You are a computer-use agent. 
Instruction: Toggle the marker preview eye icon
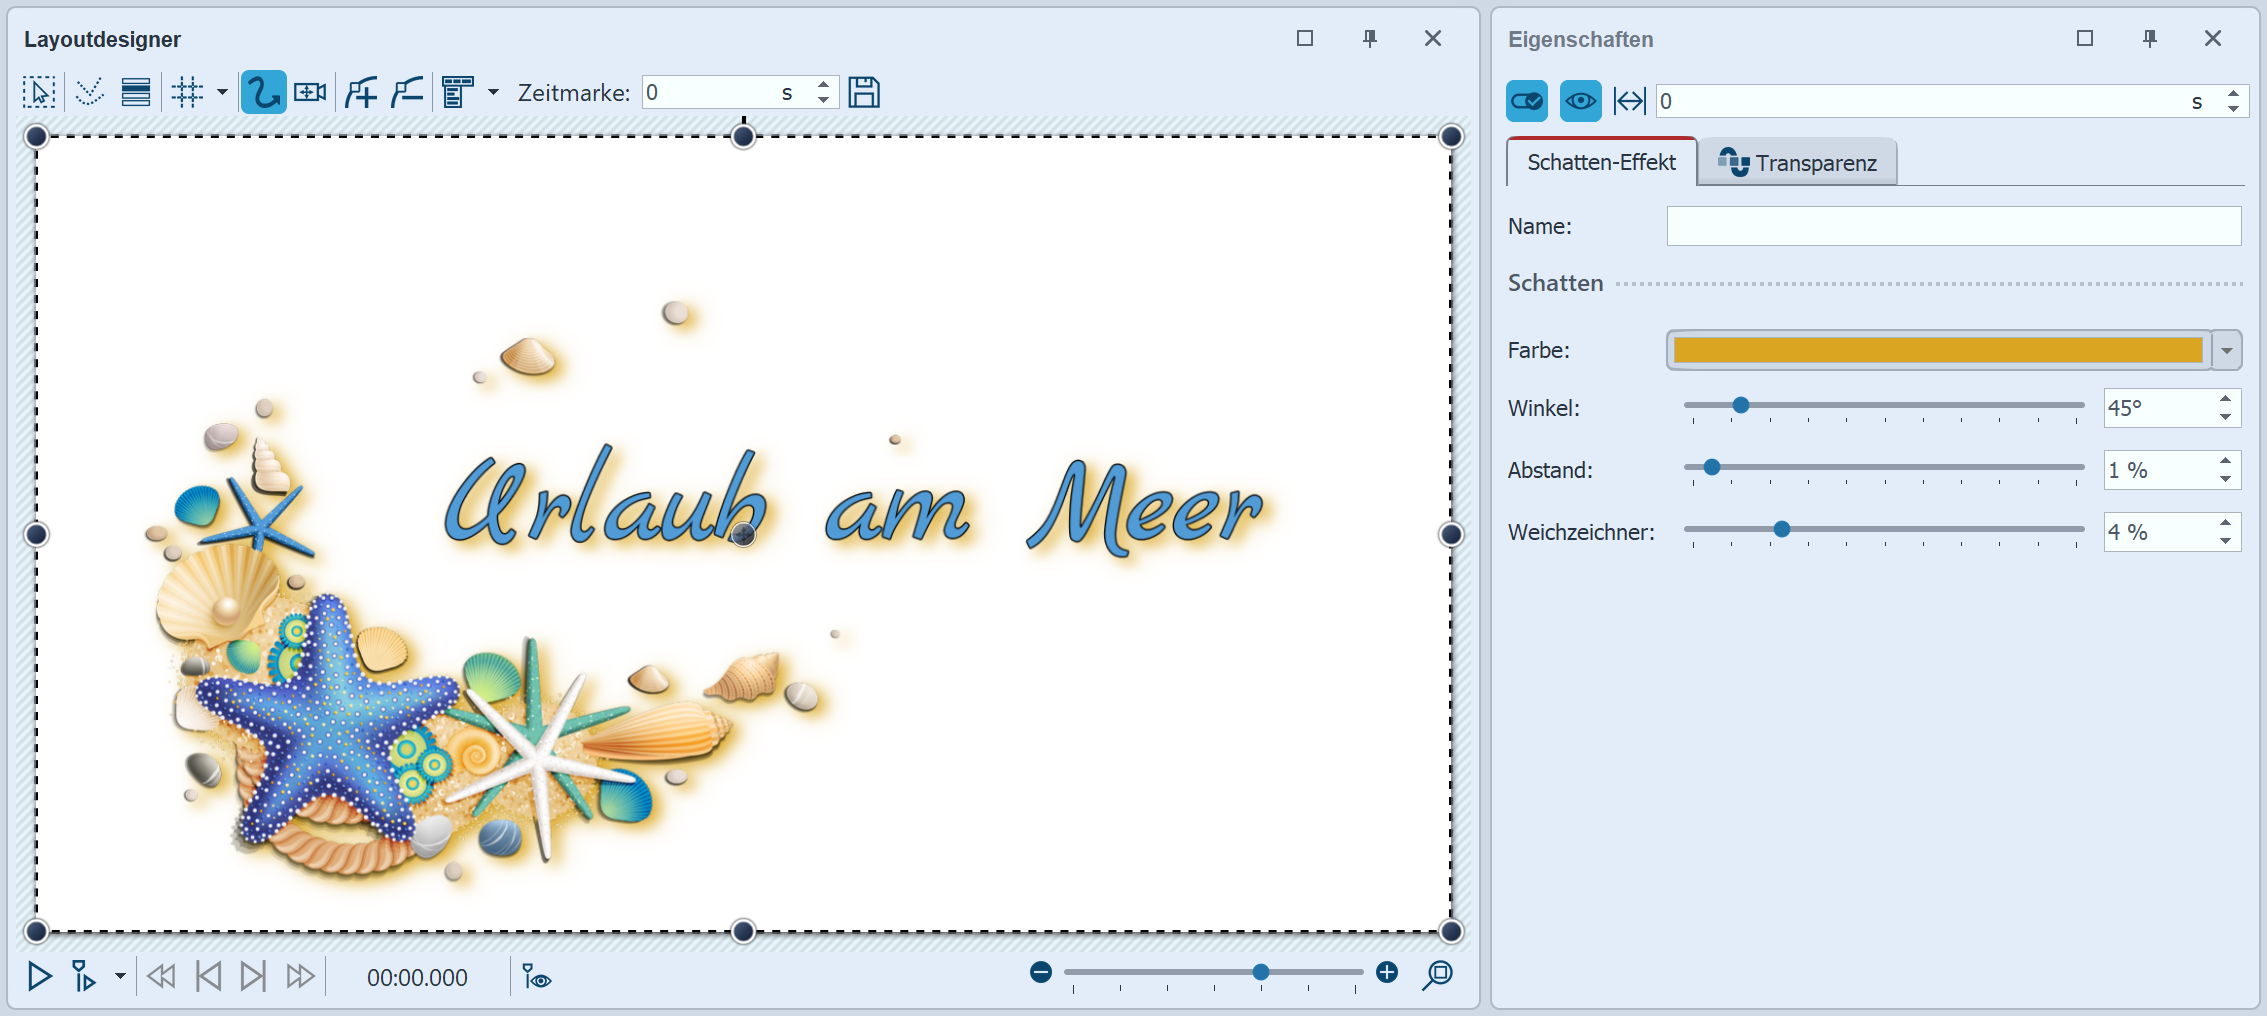537,977
